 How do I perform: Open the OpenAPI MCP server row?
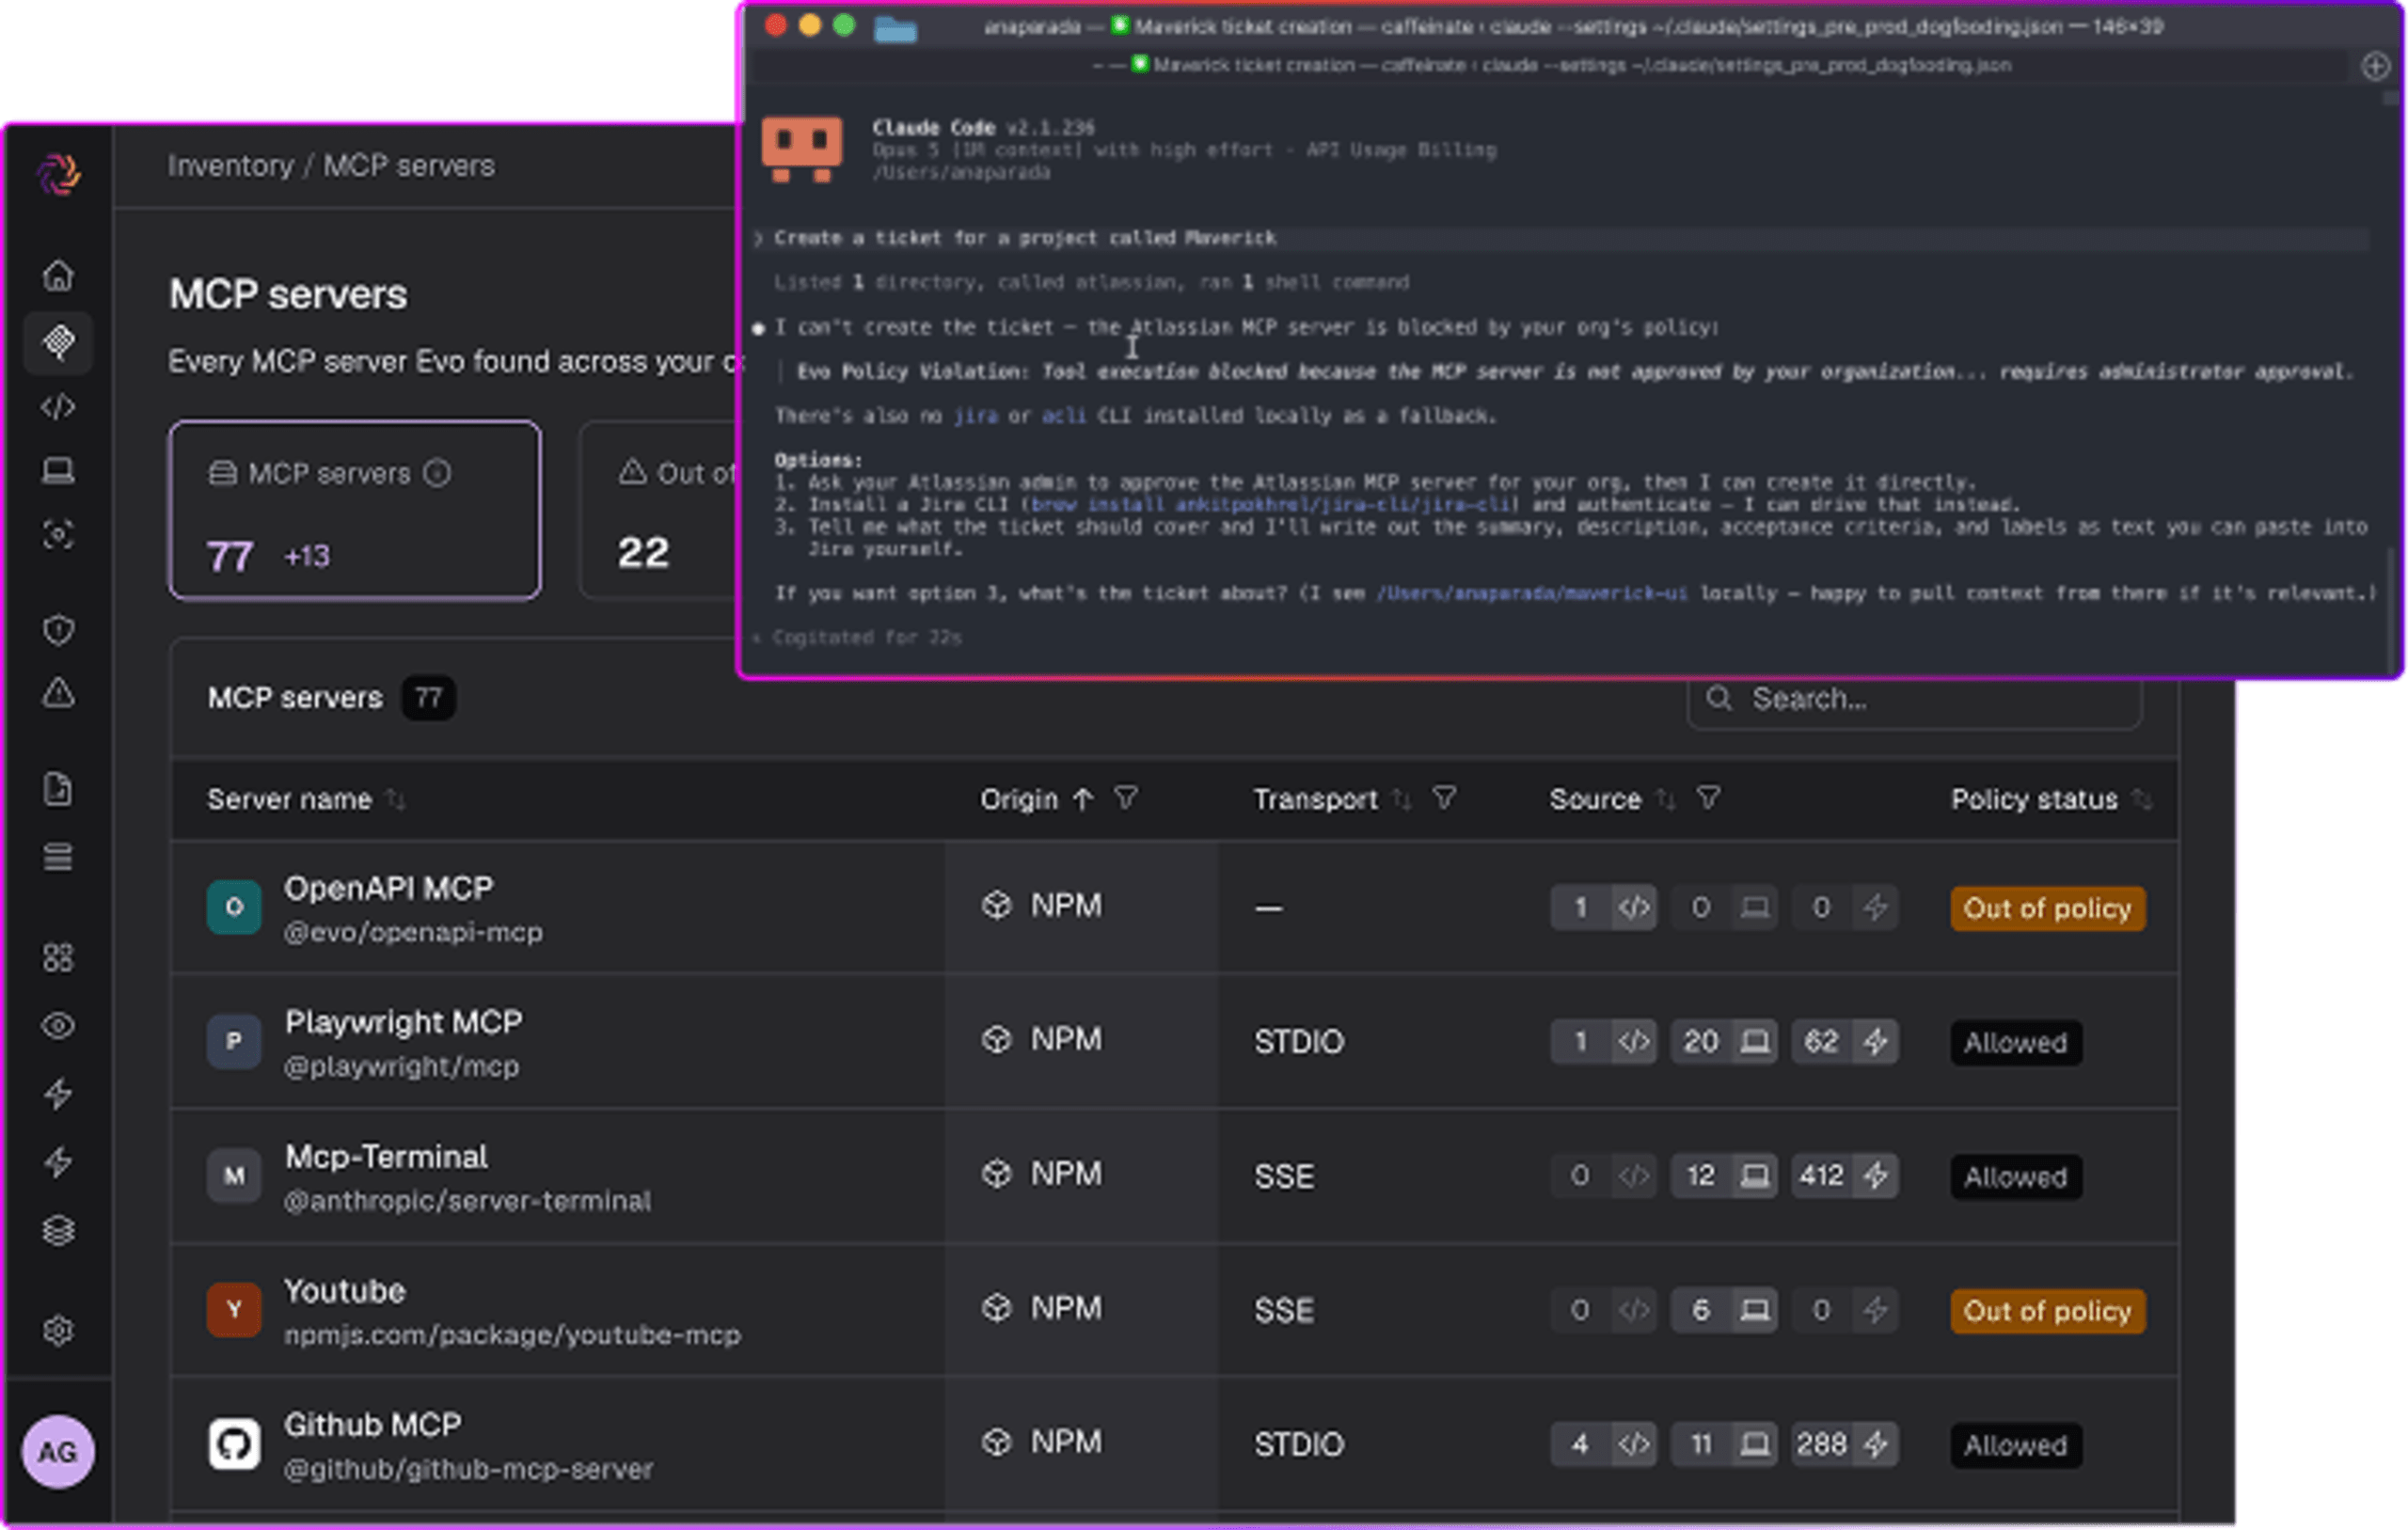(1174, 908)
